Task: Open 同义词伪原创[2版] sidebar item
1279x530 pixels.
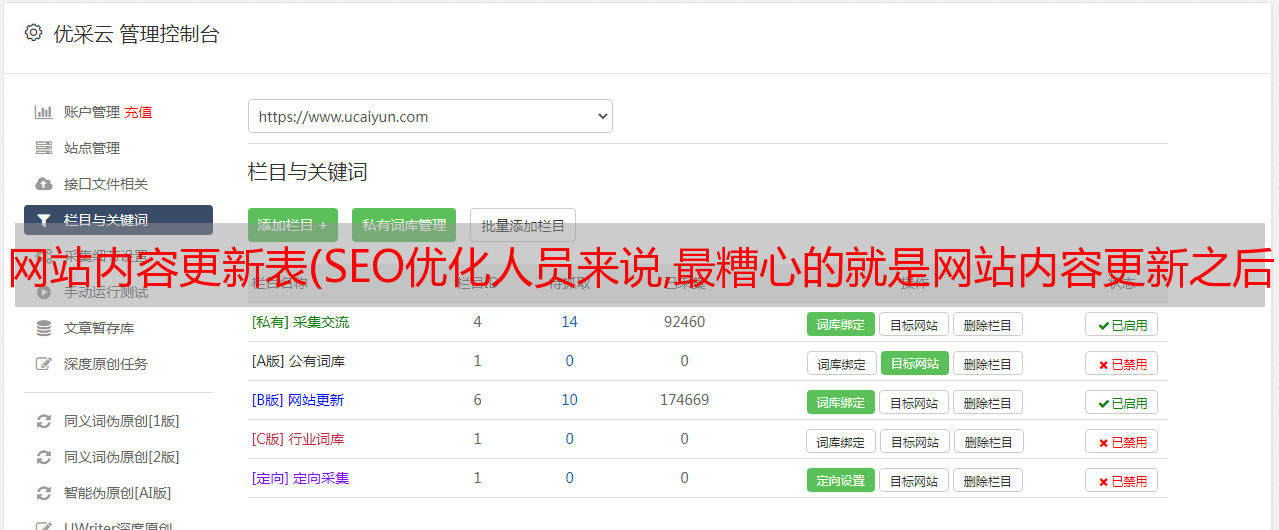Action: (x=122, y=457)
